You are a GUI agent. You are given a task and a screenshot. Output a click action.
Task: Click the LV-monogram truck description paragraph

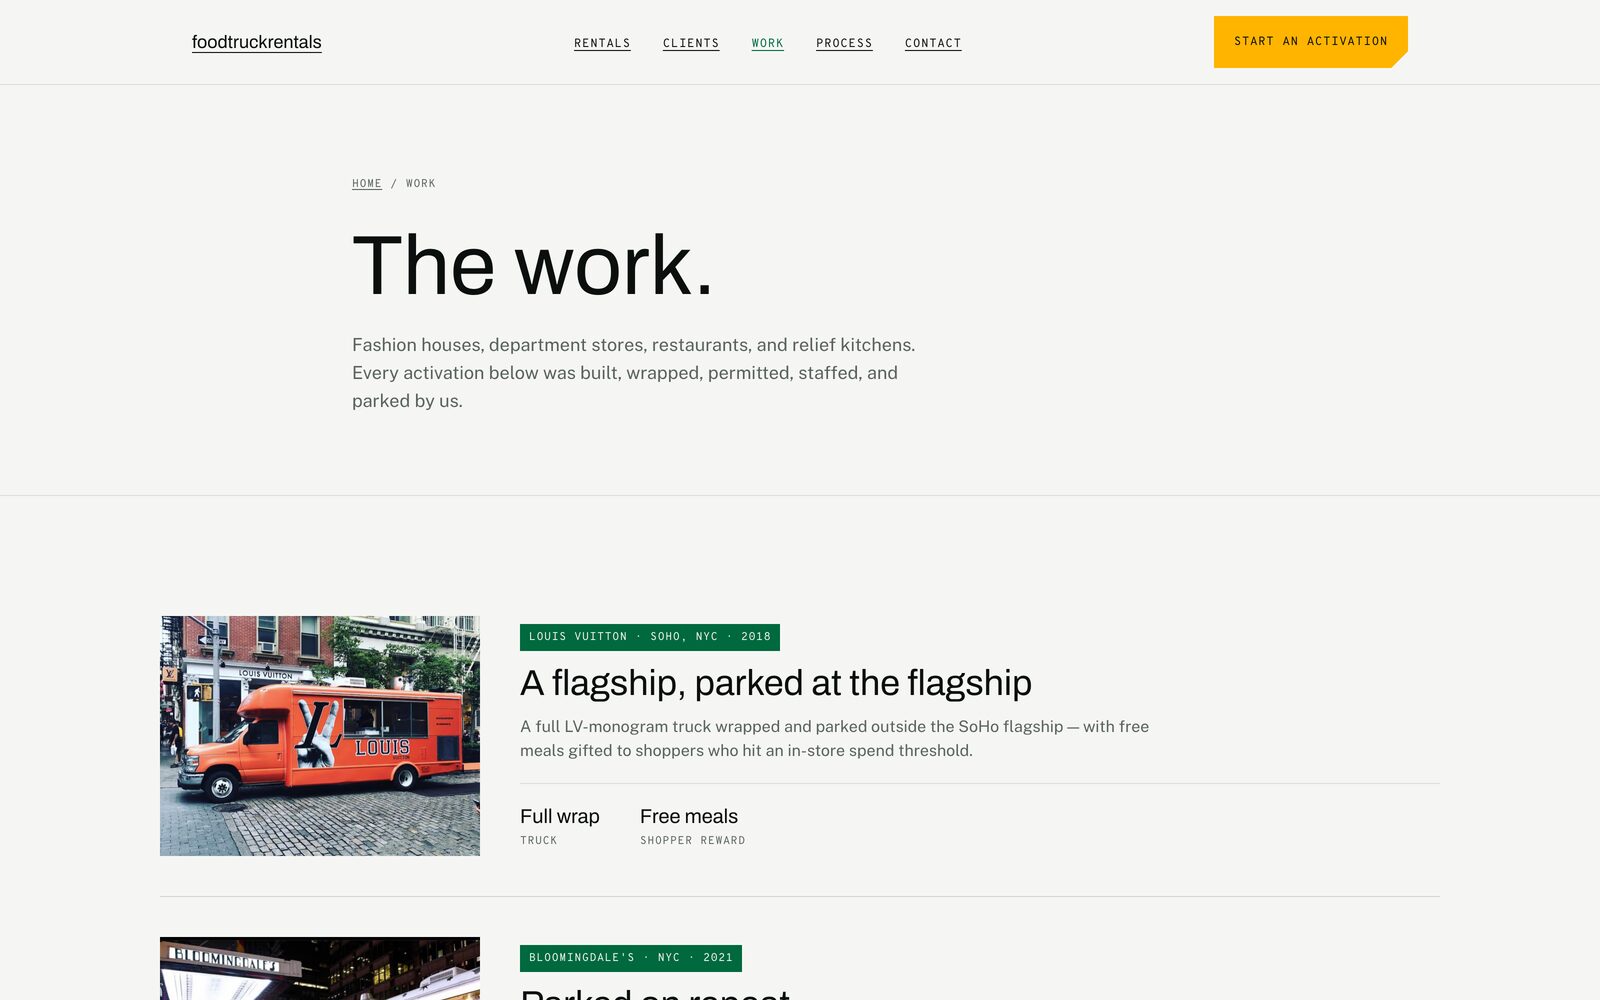(835, 739)
